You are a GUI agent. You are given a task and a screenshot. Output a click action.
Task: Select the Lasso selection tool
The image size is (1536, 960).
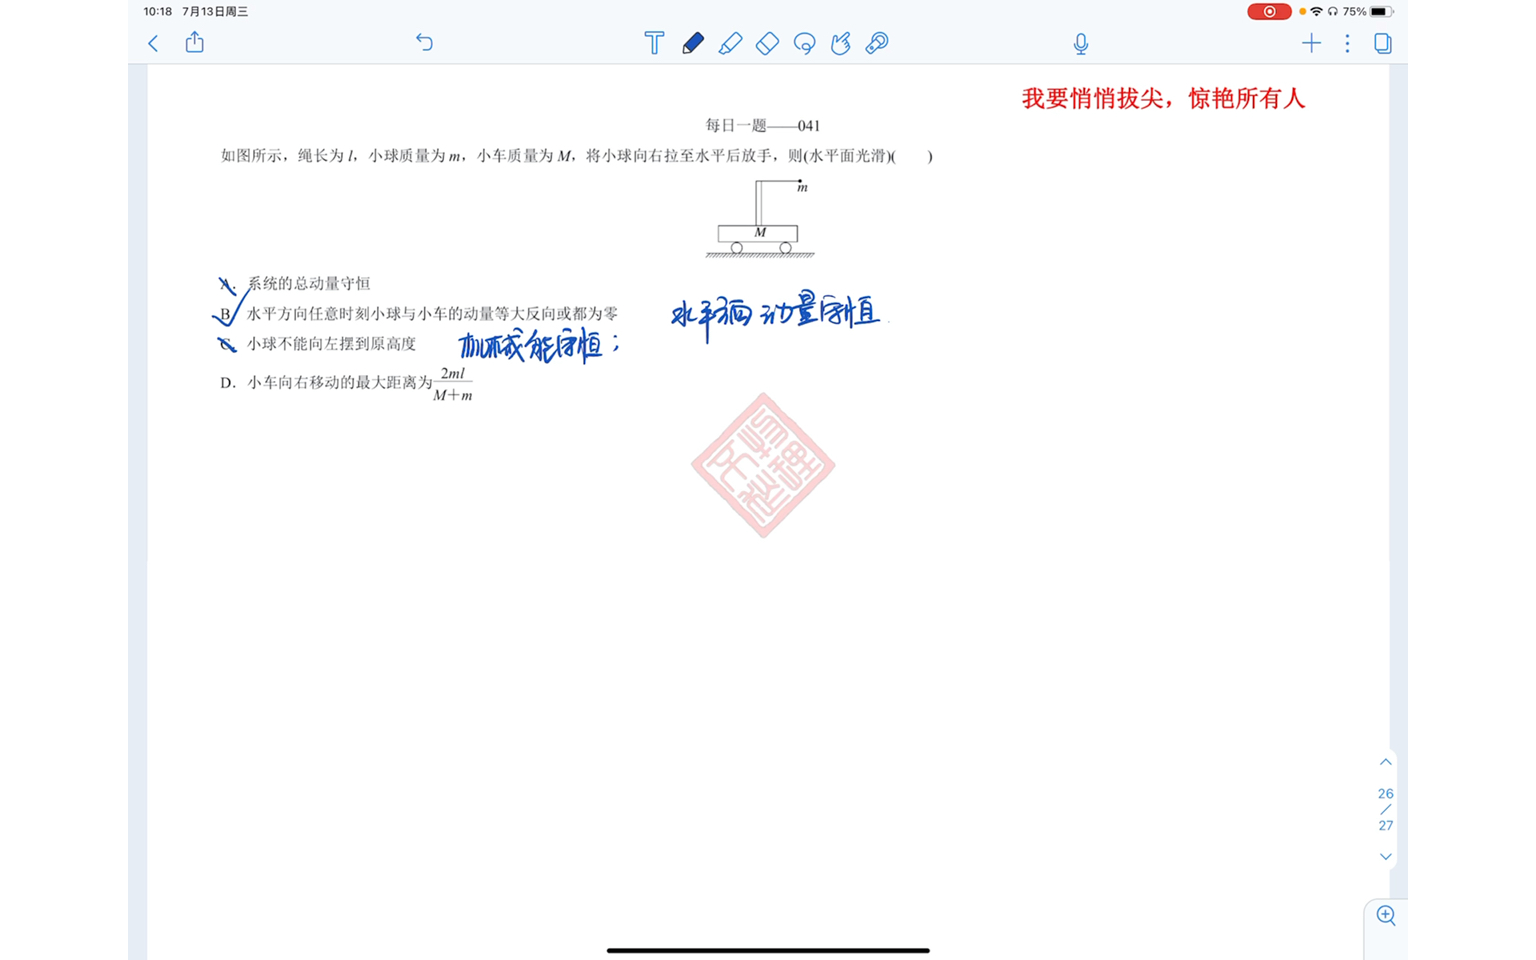(804, 43)
